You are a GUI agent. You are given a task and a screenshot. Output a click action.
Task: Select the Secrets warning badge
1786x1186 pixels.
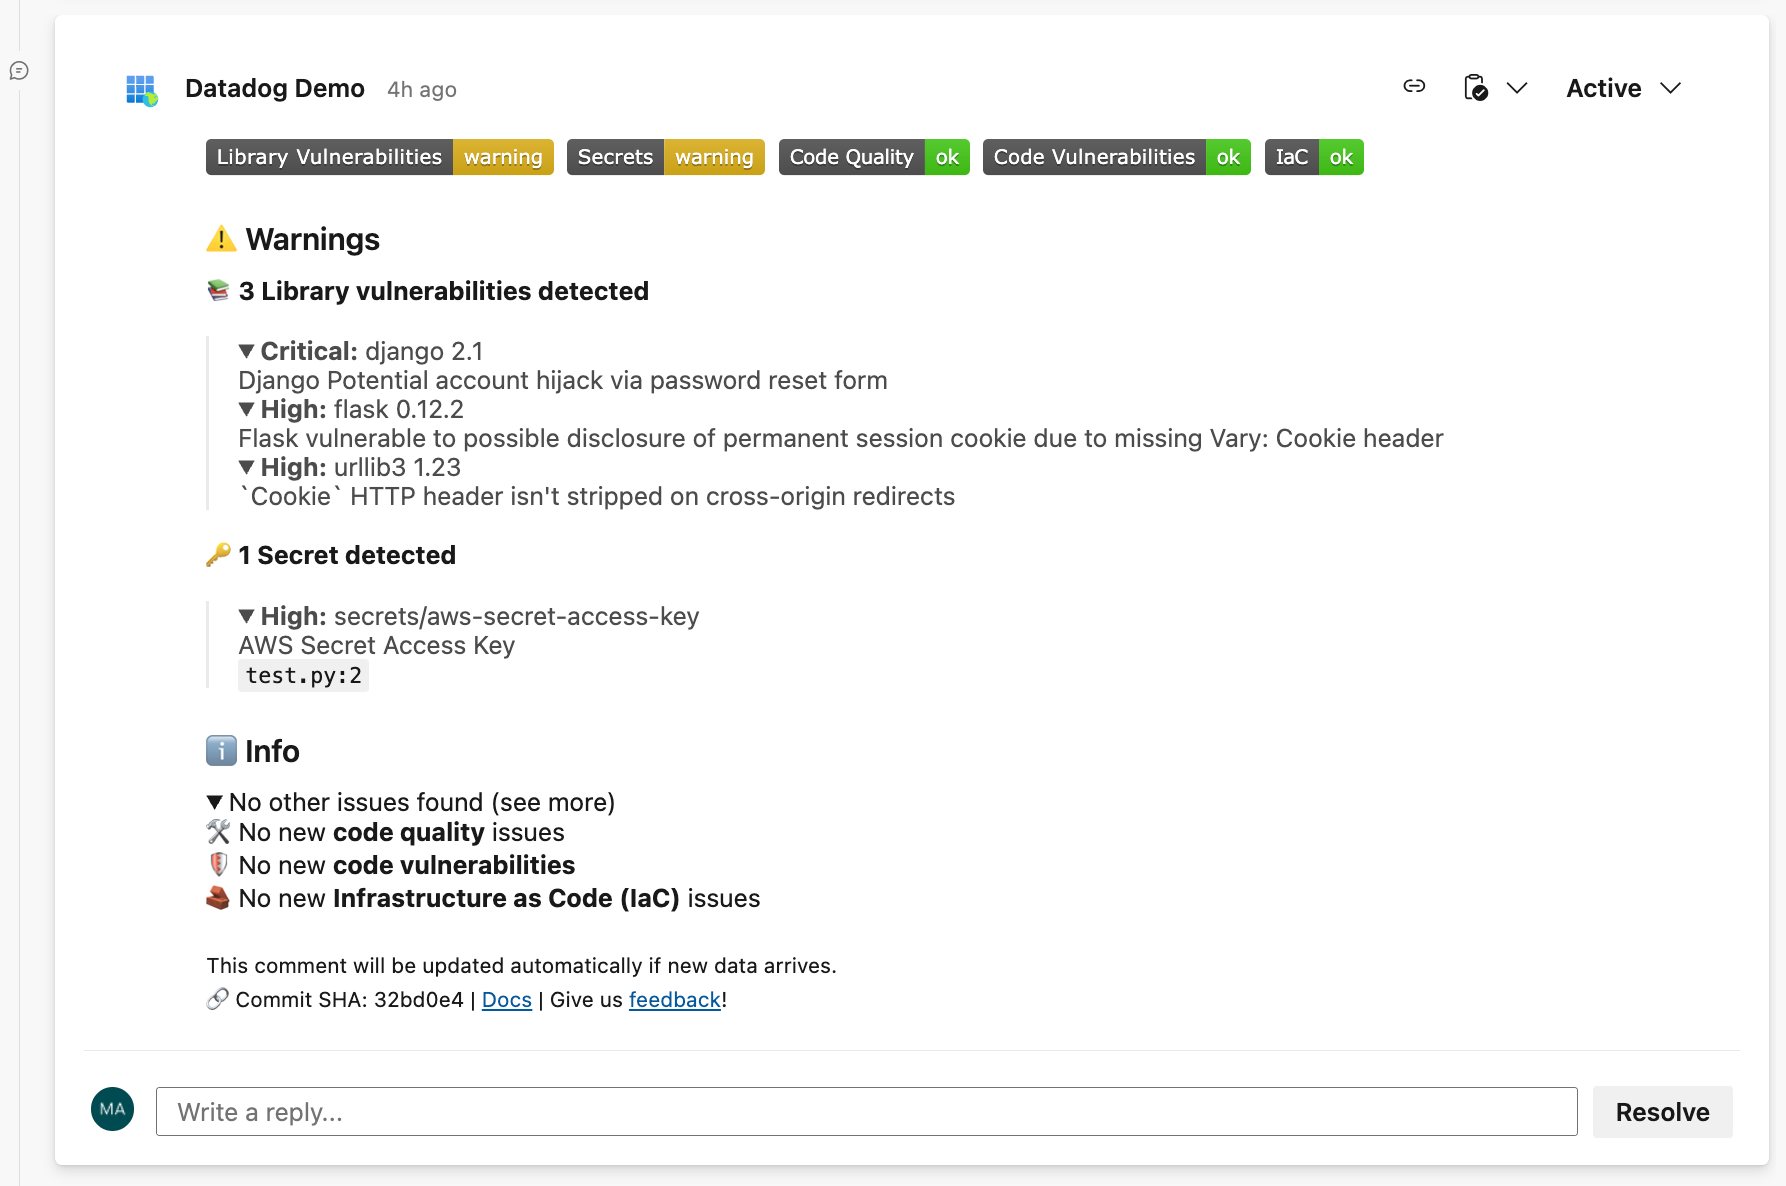click(x=665, y=157)
